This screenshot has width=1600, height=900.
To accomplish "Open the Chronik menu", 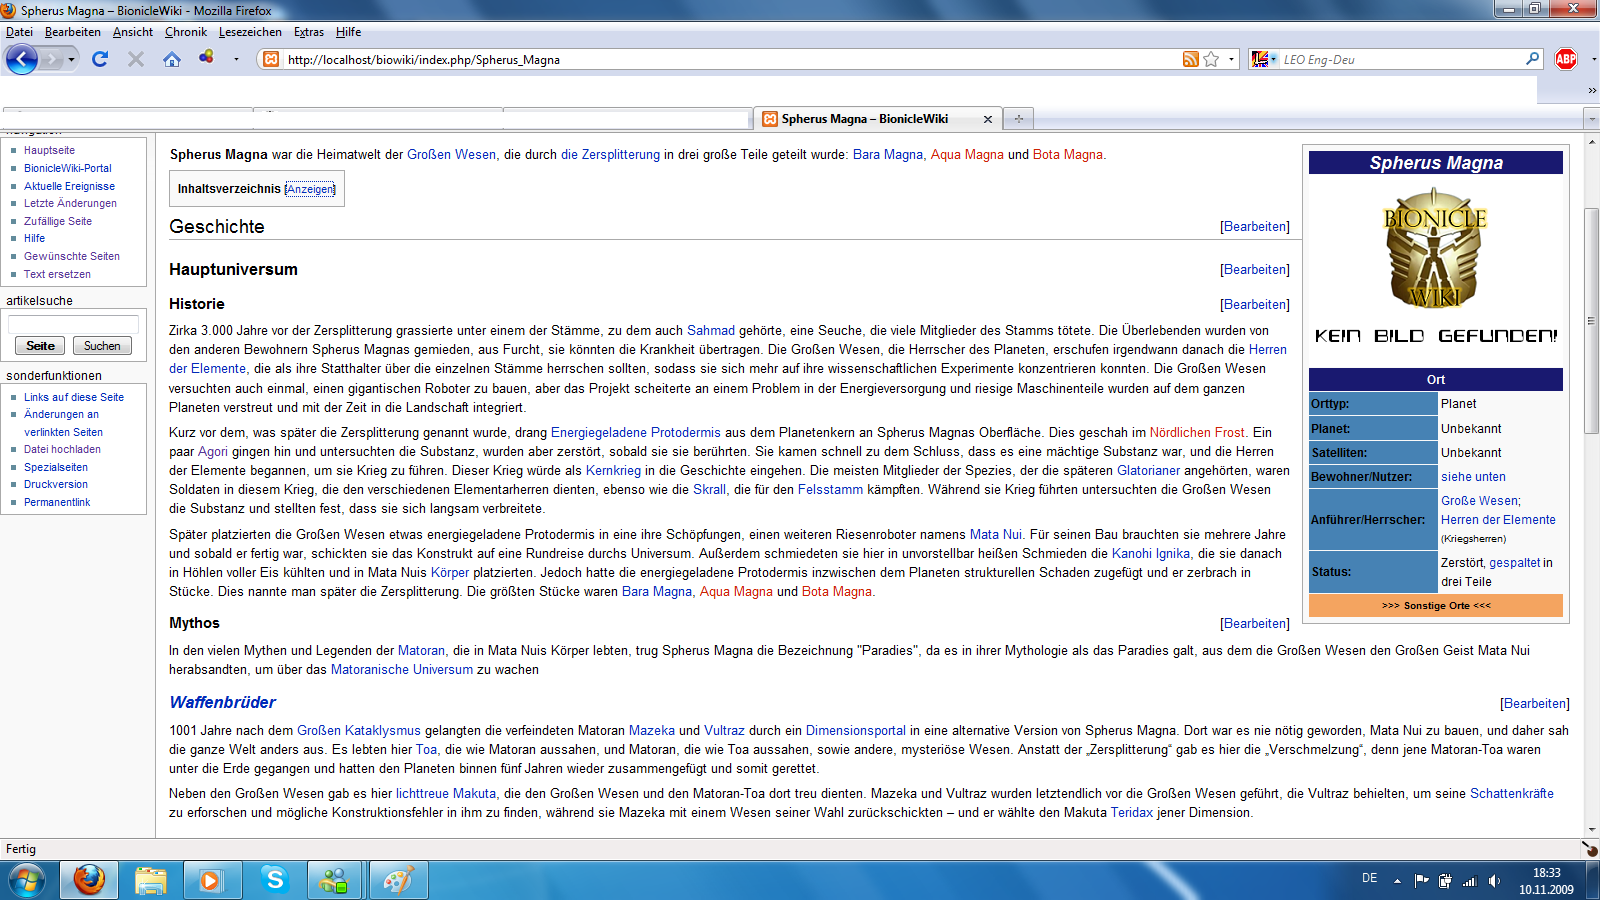I will tap(186, 32).
